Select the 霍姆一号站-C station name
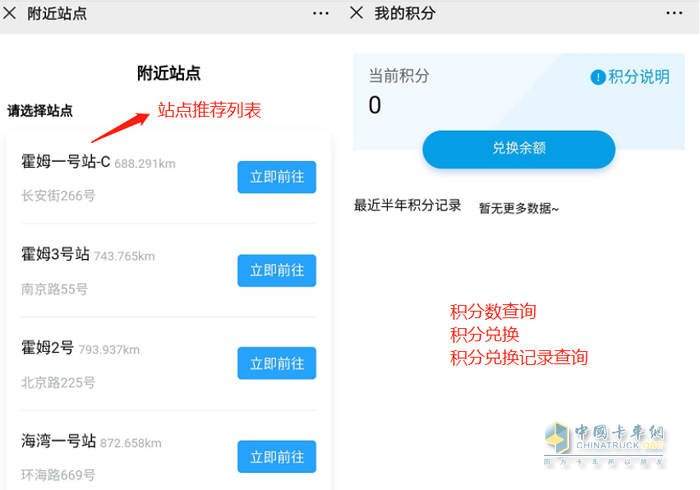 (65, 161)
